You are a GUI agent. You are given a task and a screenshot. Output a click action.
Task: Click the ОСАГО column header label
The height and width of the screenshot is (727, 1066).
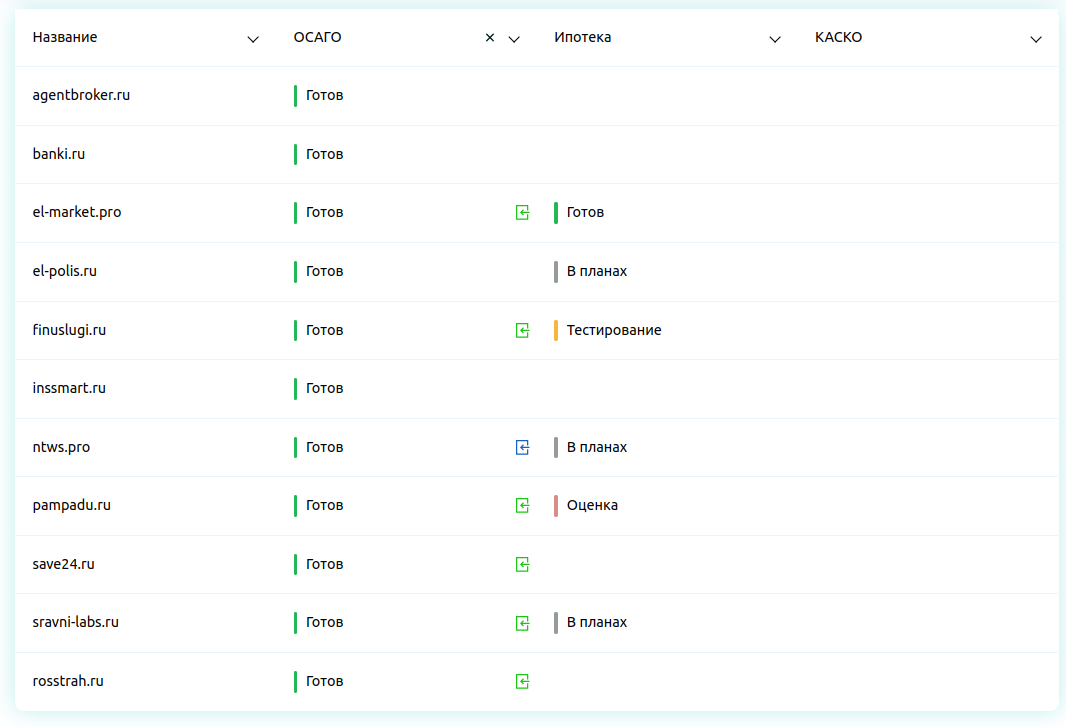[x=317, y=37]
